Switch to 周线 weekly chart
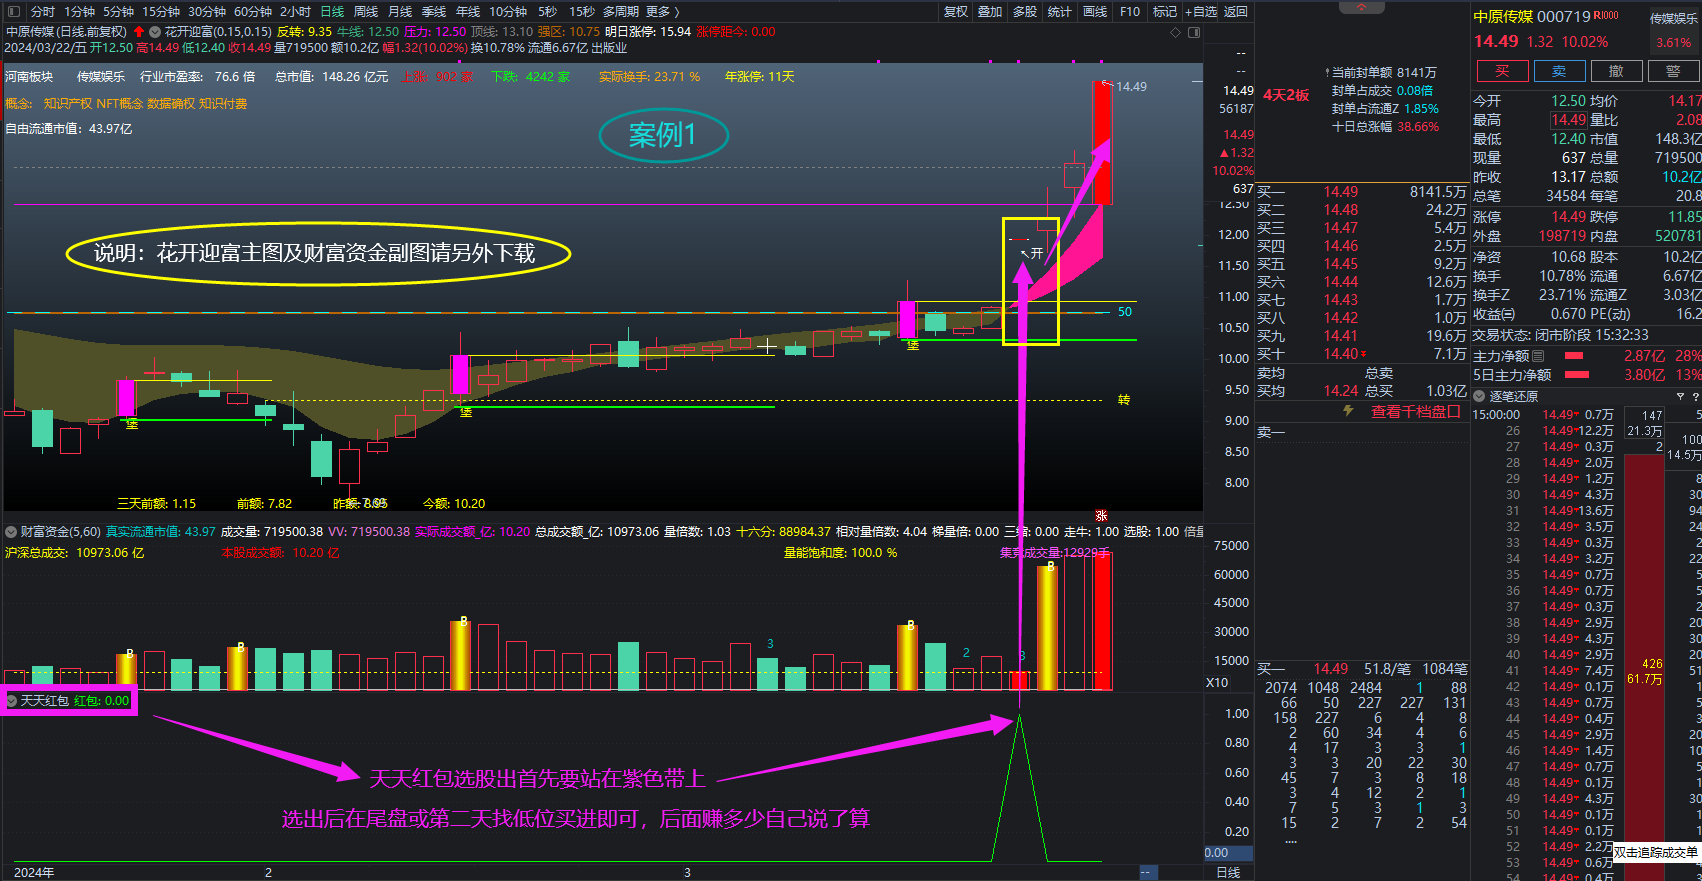This screenshot has width=1702, height=881. 366,11
